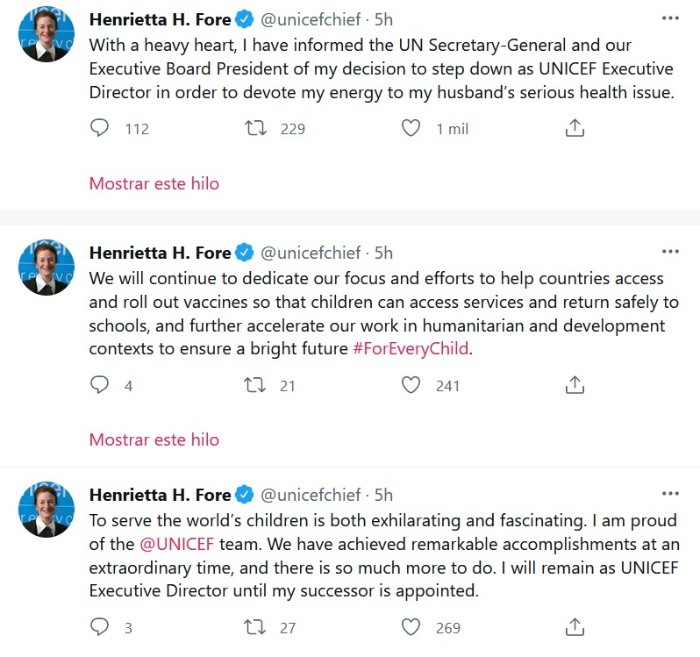Open more options menu on first tweet
700x657 pixels.
pos(670,18)
